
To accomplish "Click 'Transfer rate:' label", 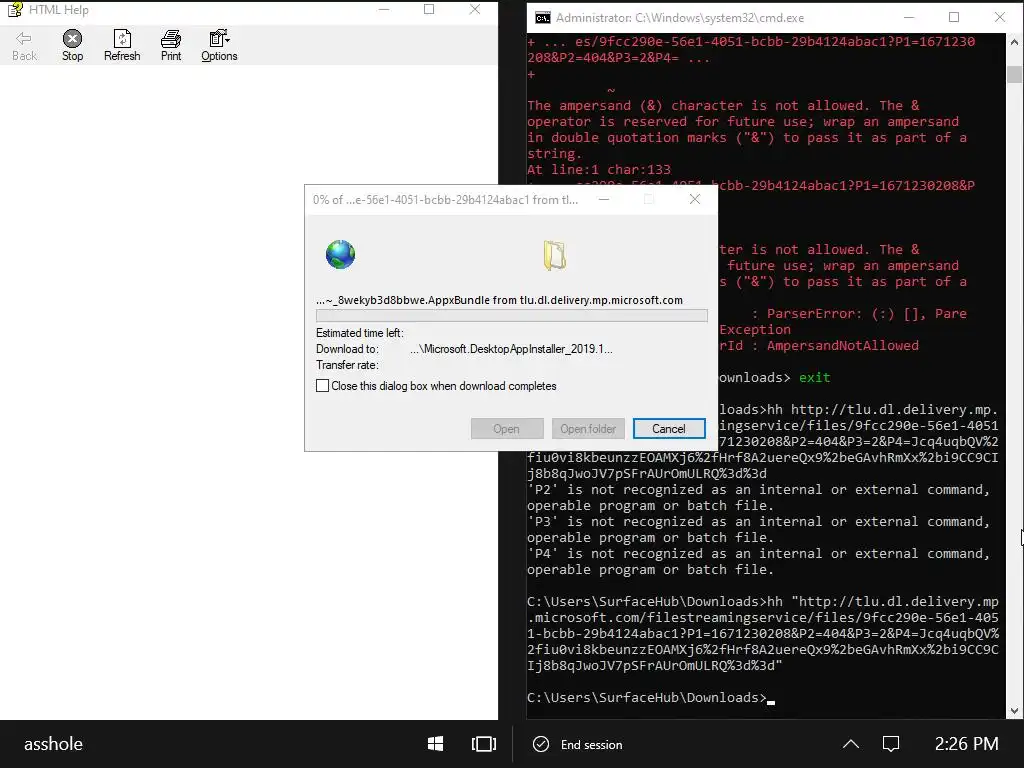I will coord(347,365).
